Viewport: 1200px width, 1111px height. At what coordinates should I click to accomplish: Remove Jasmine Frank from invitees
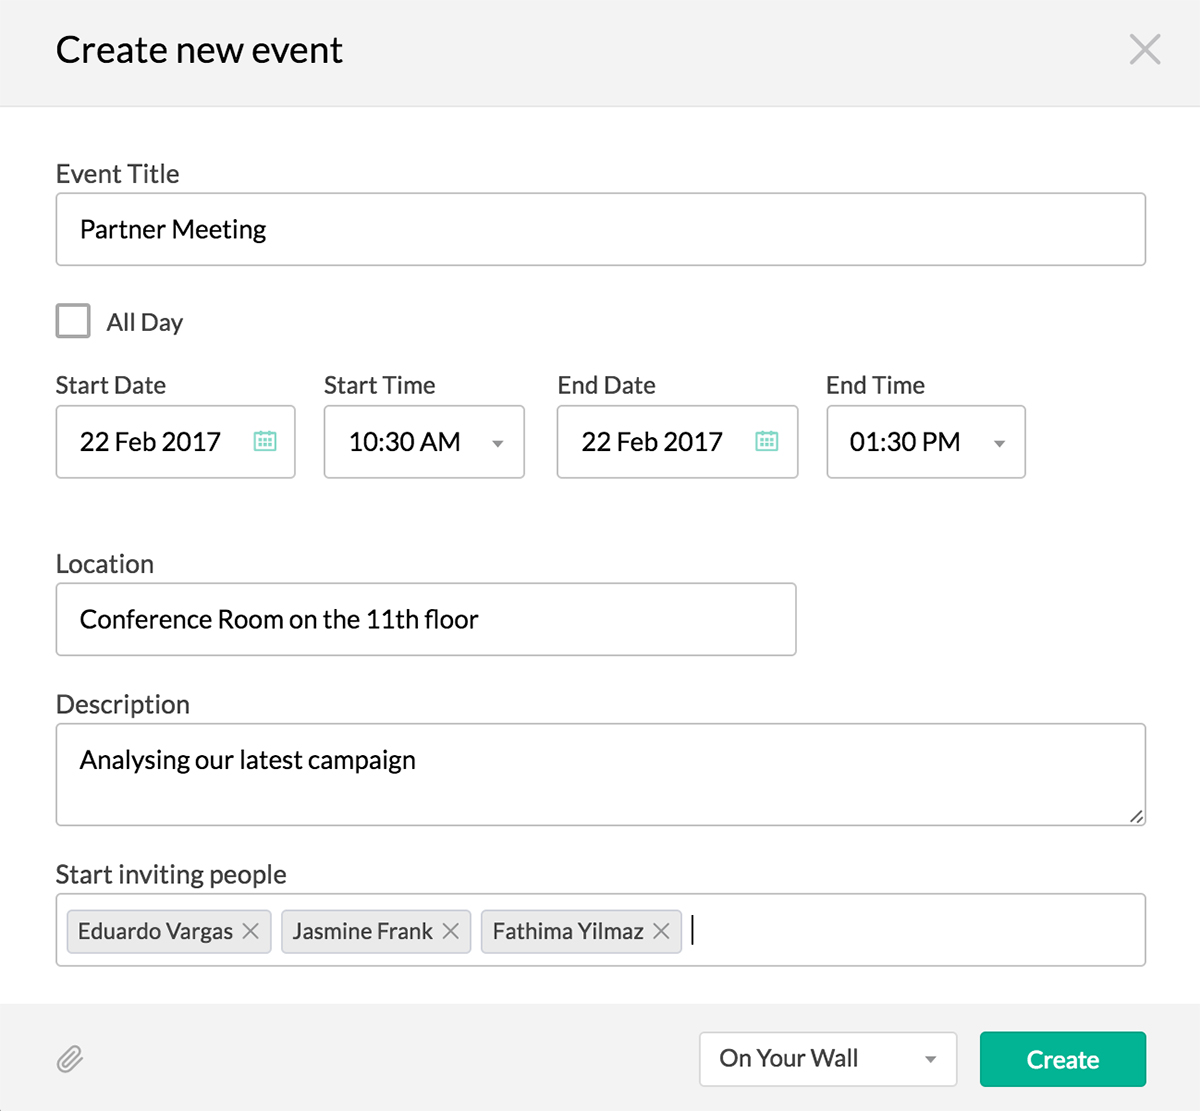451,931
